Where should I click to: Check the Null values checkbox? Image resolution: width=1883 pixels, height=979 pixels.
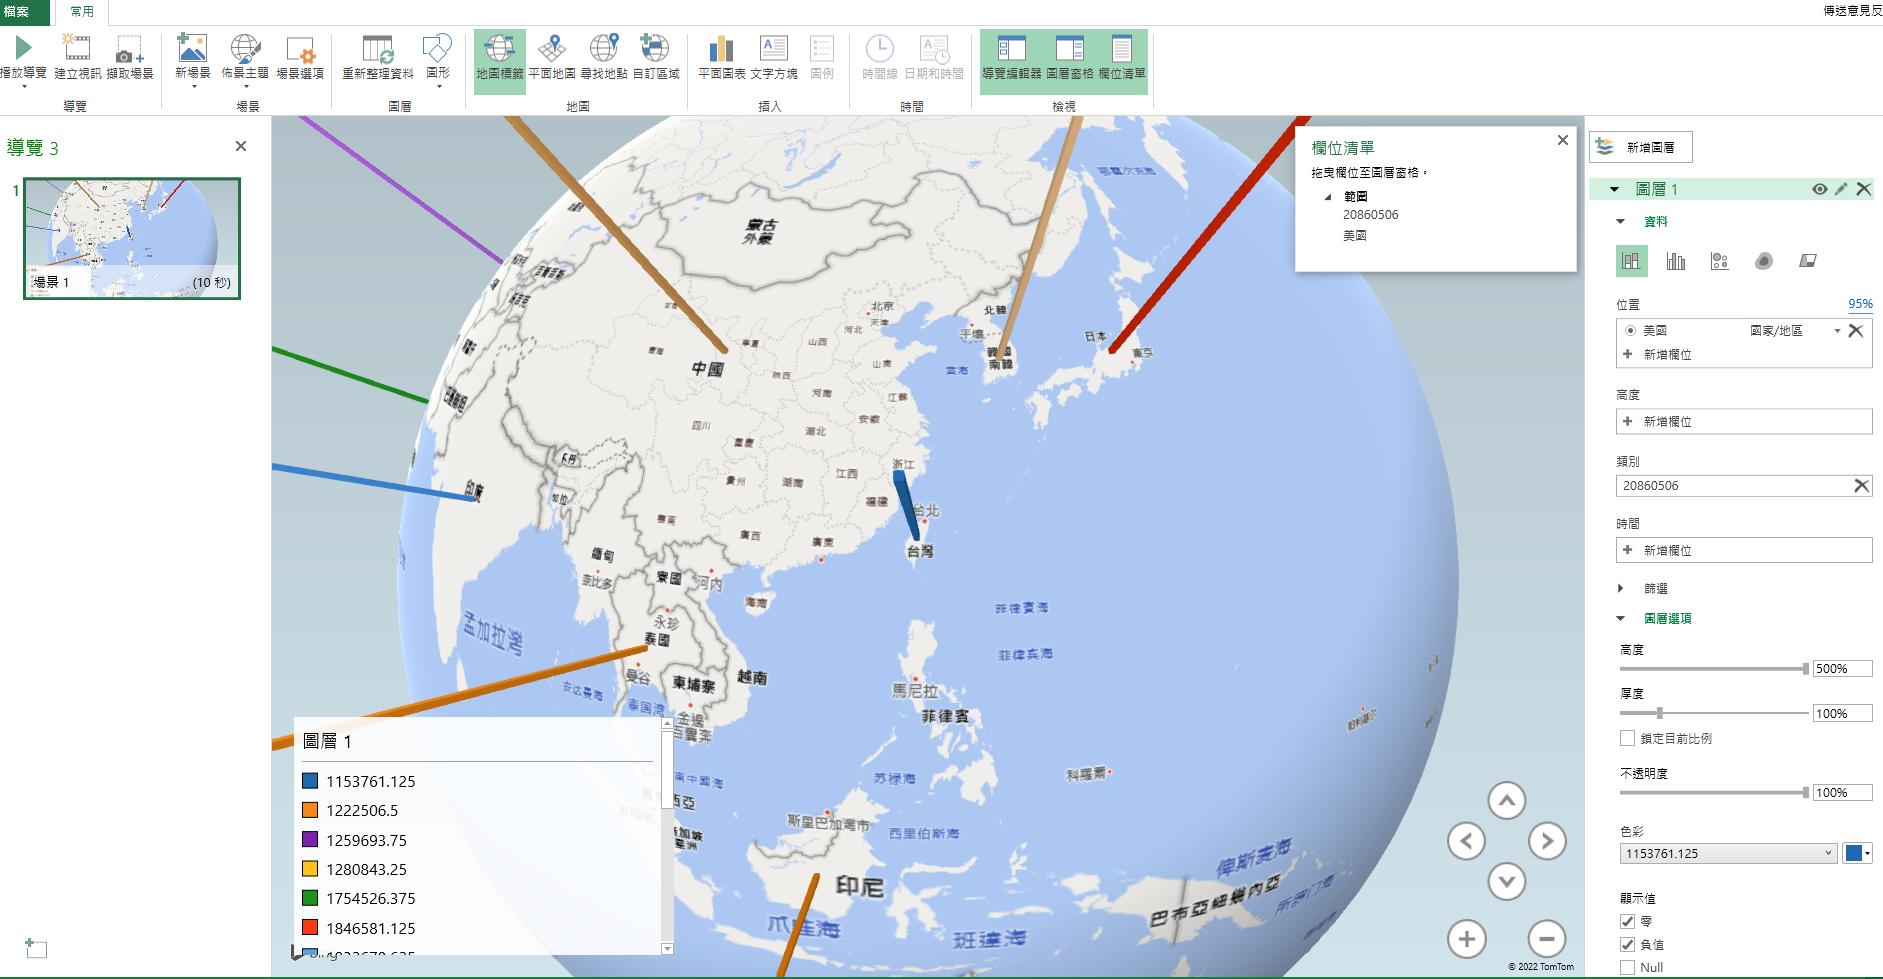[1628, 968]
